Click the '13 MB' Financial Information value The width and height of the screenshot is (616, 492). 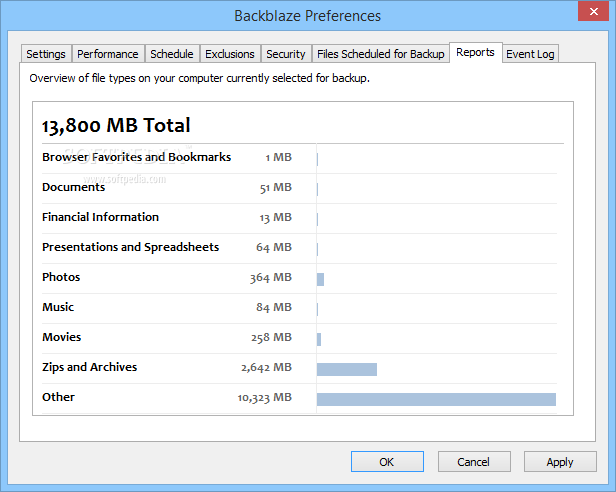click(x=275, y=217)
